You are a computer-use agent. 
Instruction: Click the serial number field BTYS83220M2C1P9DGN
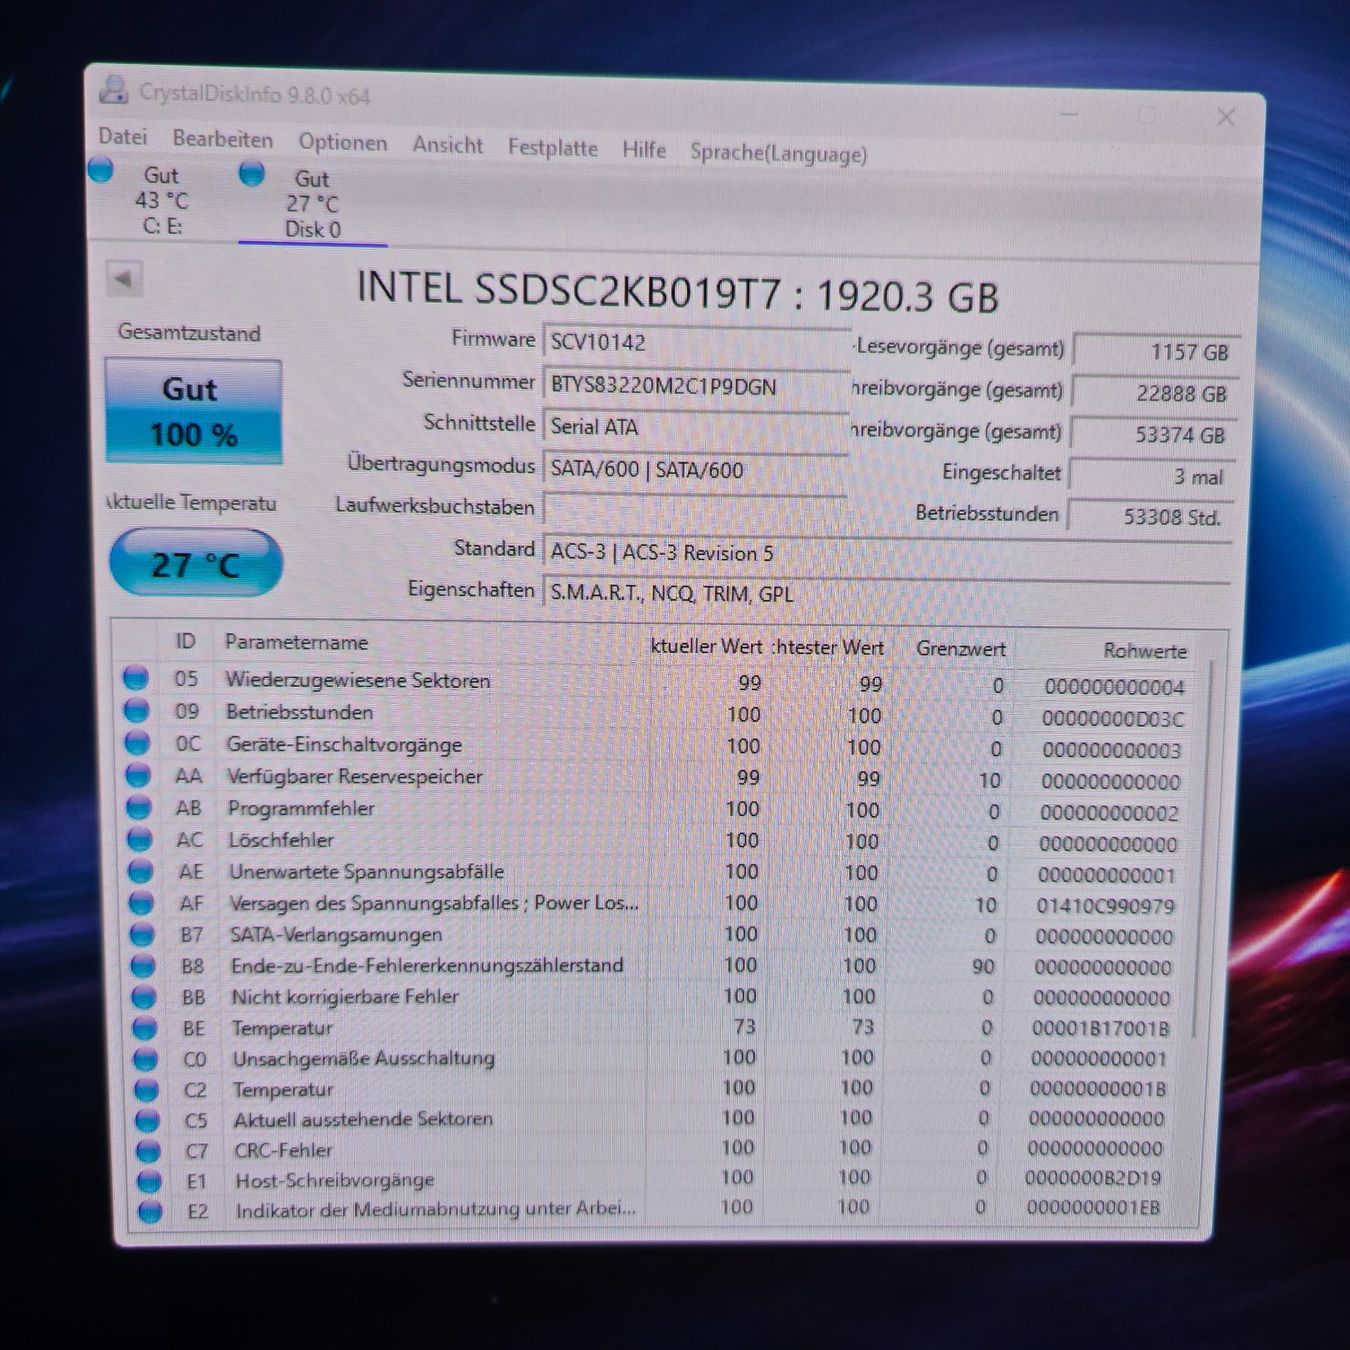click(x=695, y=386)
